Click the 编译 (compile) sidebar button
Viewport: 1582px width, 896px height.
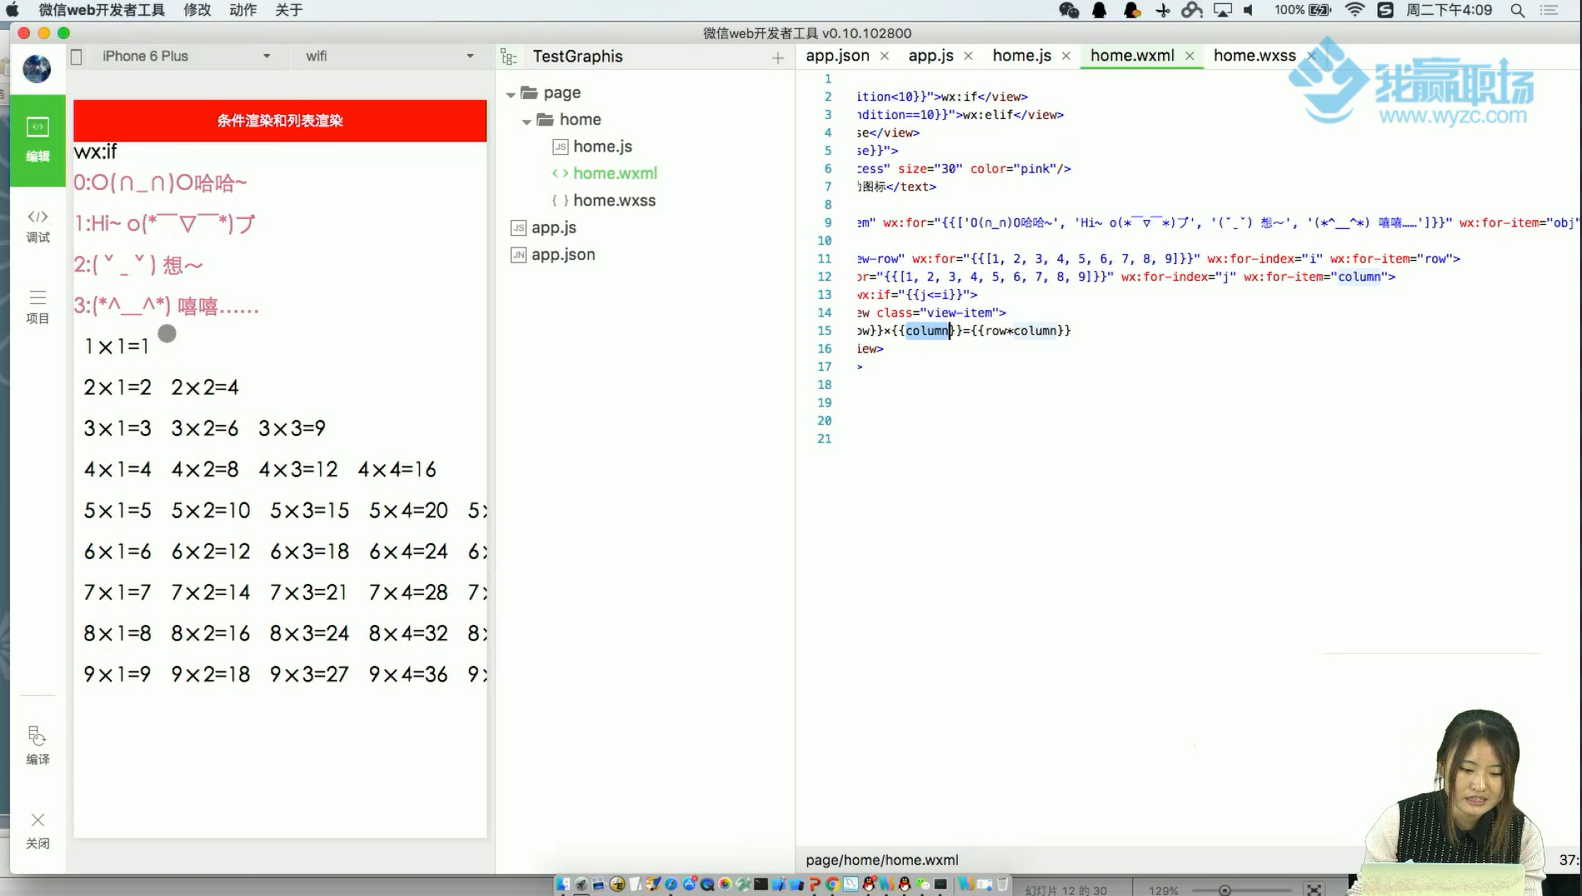(38, 746)
